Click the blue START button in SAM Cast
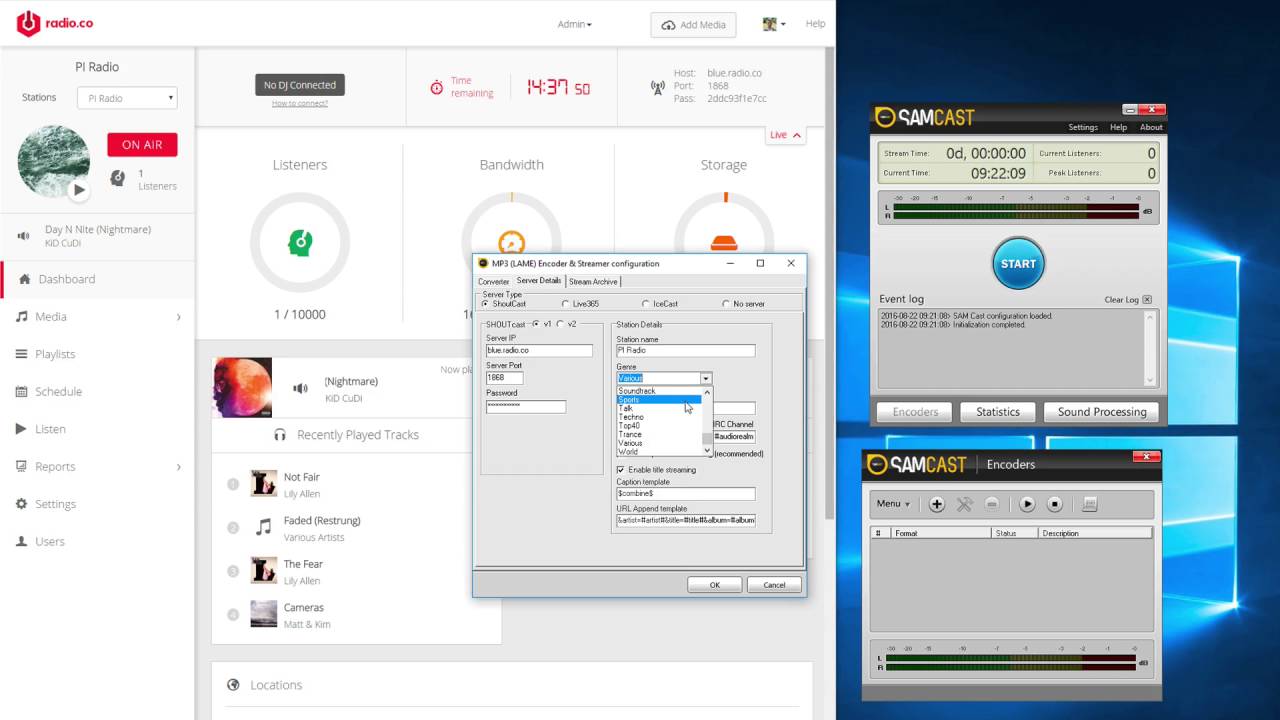 [1018, 264]
